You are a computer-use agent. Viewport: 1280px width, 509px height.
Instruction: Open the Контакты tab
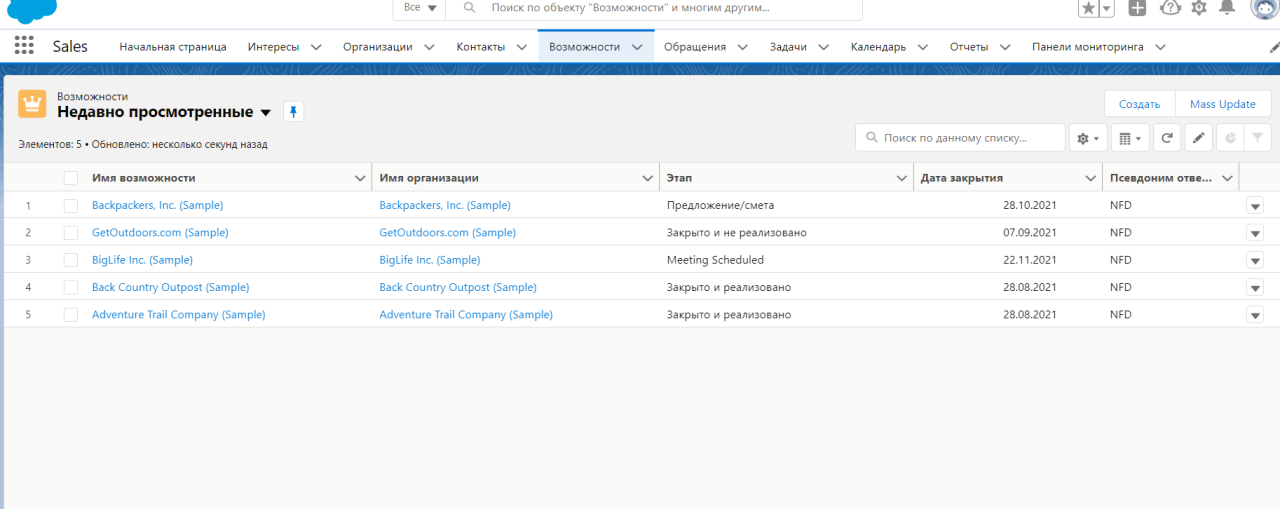pyautogui.click(x=480, y=47)
